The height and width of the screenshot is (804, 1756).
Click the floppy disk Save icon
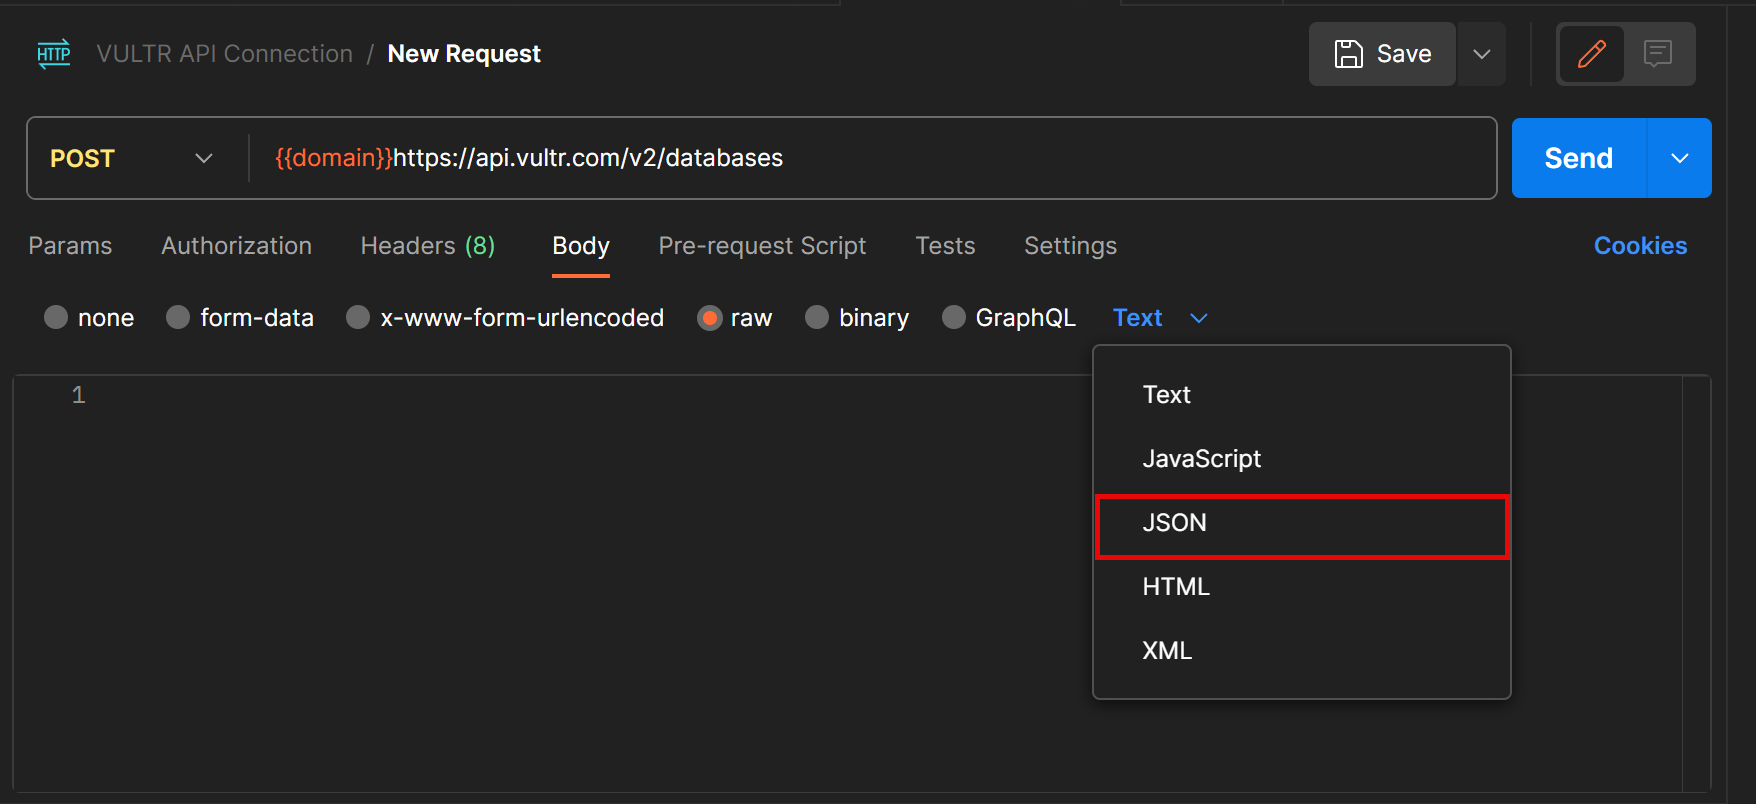[x=1348, y=54]
